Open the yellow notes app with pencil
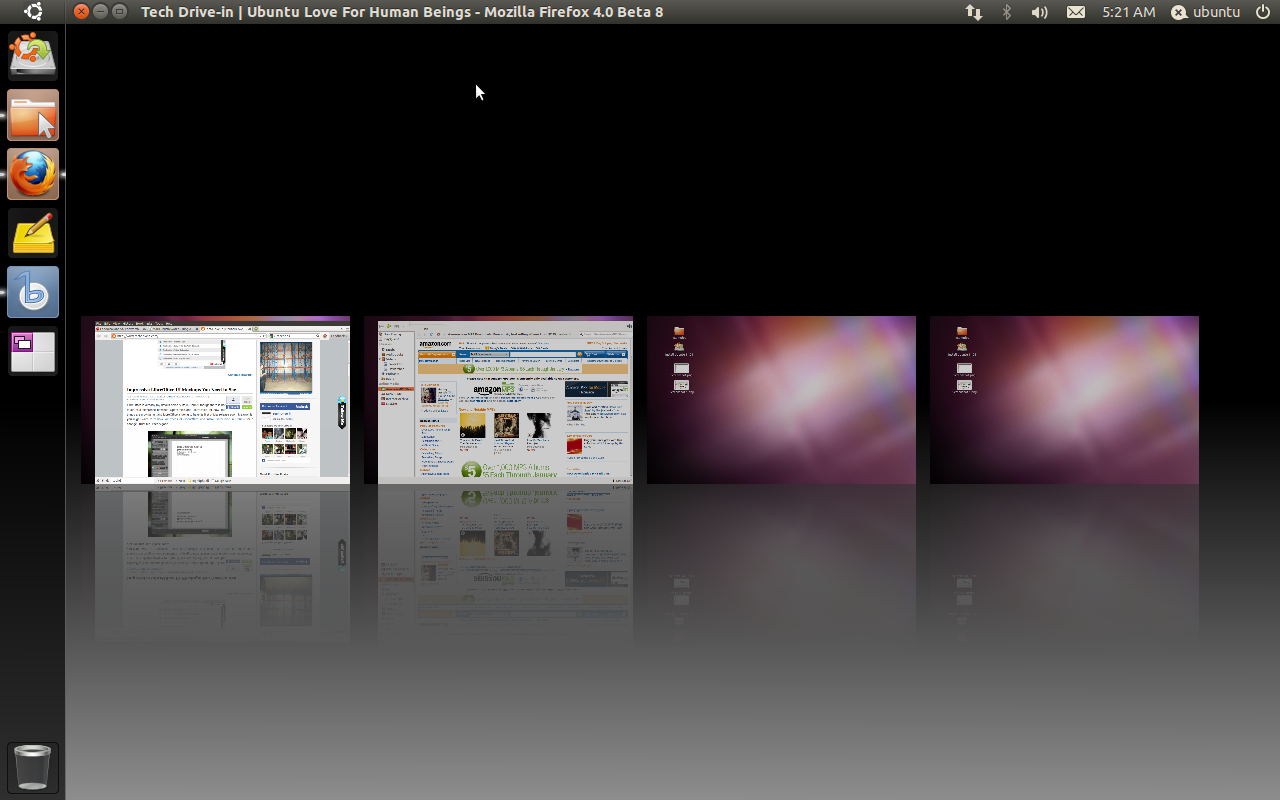Image resolution: width=1280 pixels, height=800 pixels. coord(33,233)
